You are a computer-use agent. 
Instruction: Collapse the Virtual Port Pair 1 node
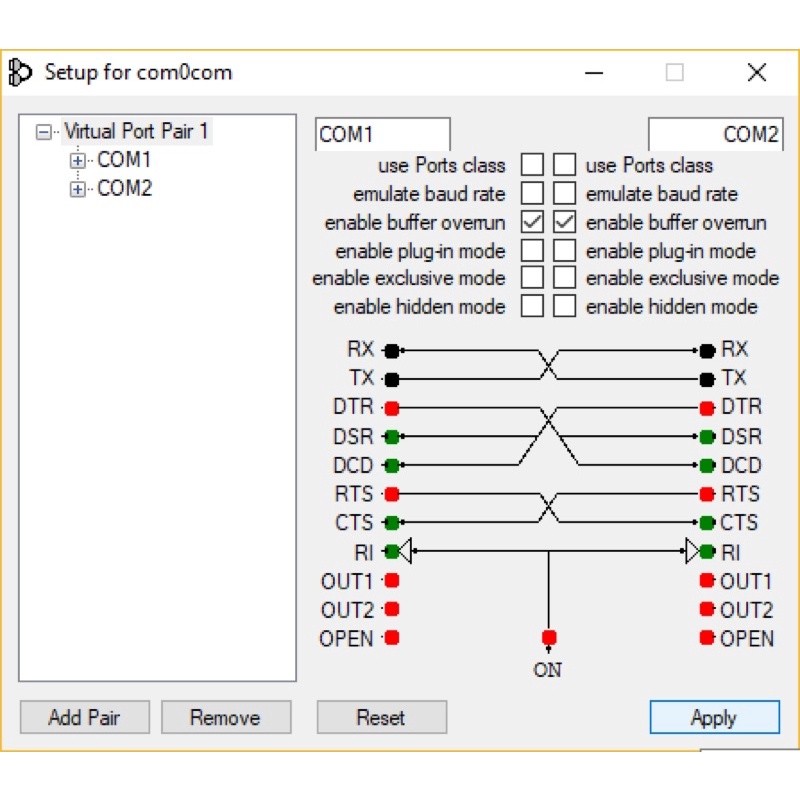[x=44, y=132]
